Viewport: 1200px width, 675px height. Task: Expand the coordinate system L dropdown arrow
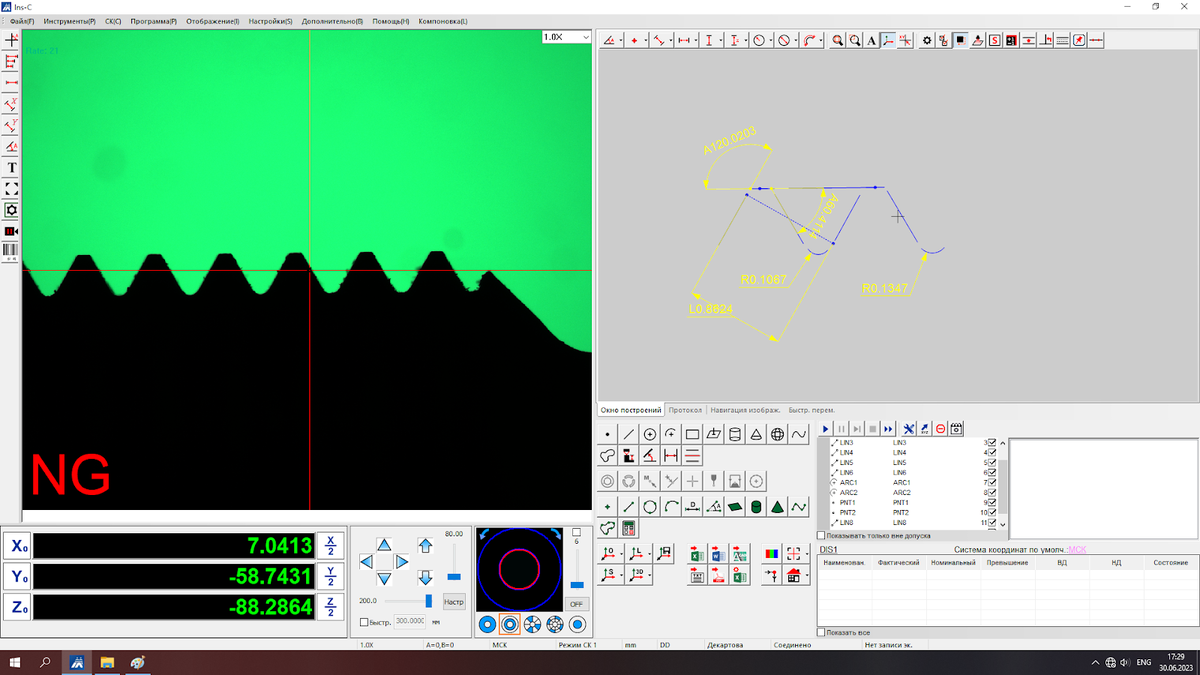(650, 553)
